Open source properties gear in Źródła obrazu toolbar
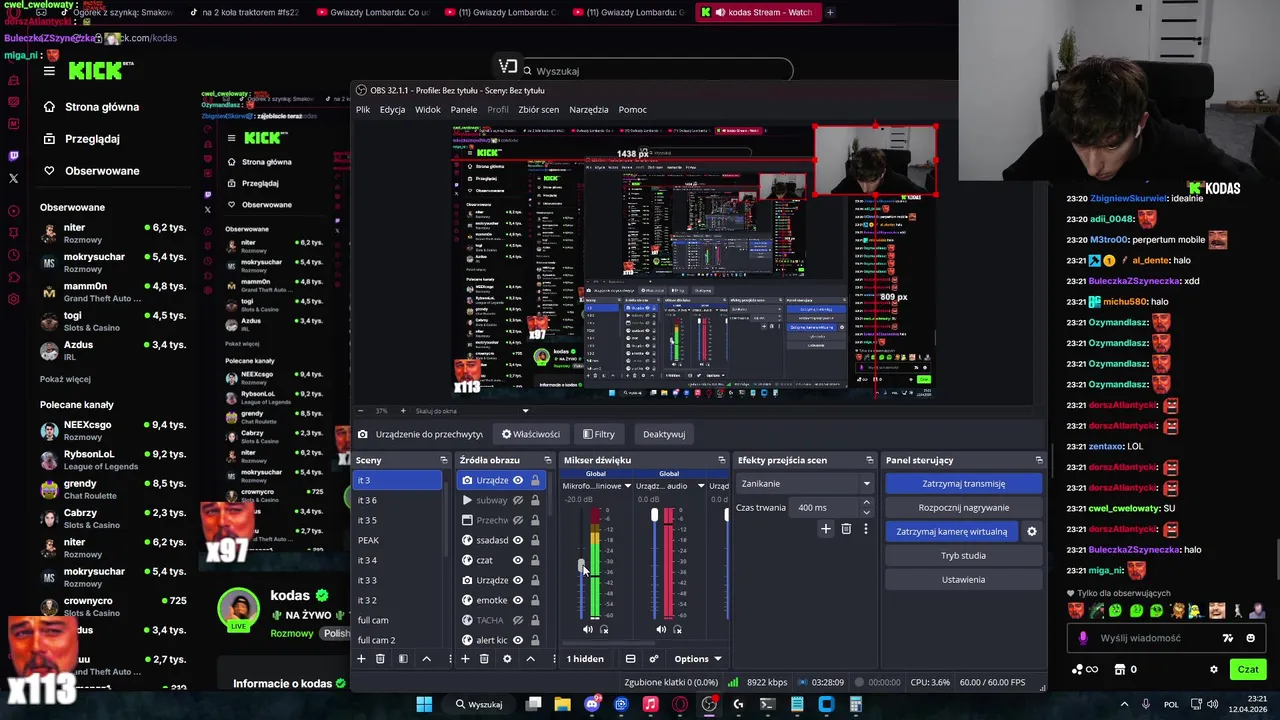This screenshot has width=1280, height=720. click(x=507, y=659)
